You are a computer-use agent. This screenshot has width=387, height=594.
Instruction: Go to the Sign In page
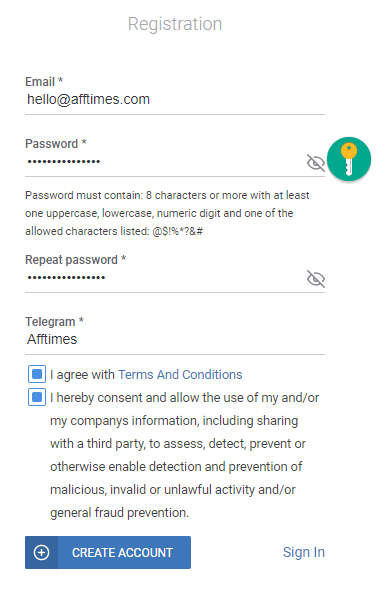304,552
